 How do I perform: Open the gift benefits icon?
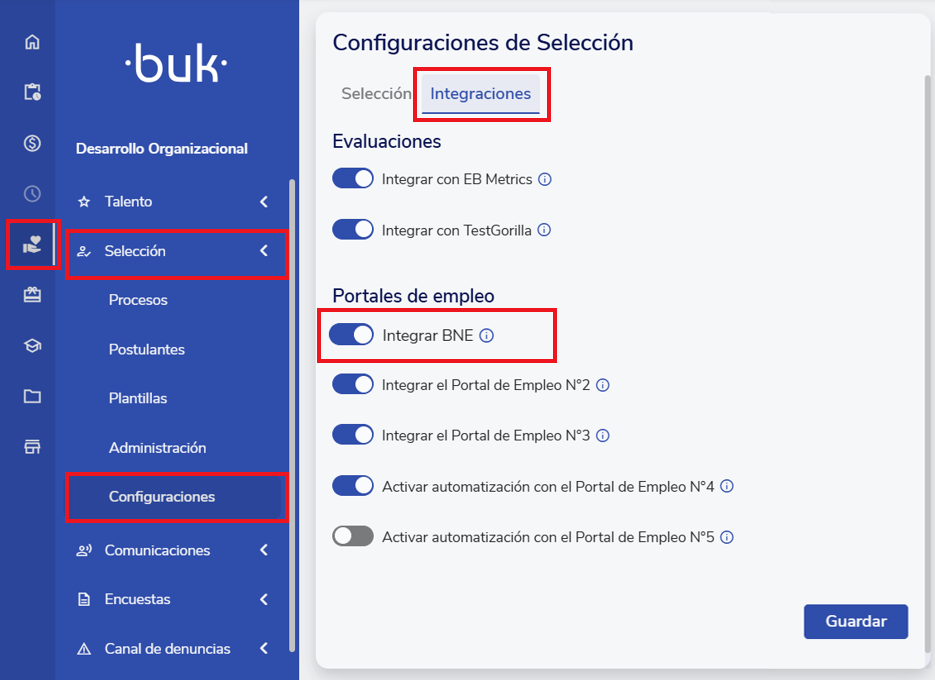pos(32,294)
